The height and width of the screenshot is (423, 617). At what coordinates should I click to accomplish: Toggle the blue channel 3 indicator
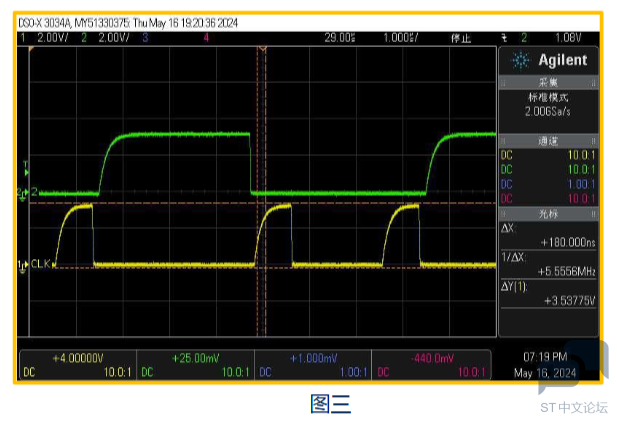click(x=145, y=36)
